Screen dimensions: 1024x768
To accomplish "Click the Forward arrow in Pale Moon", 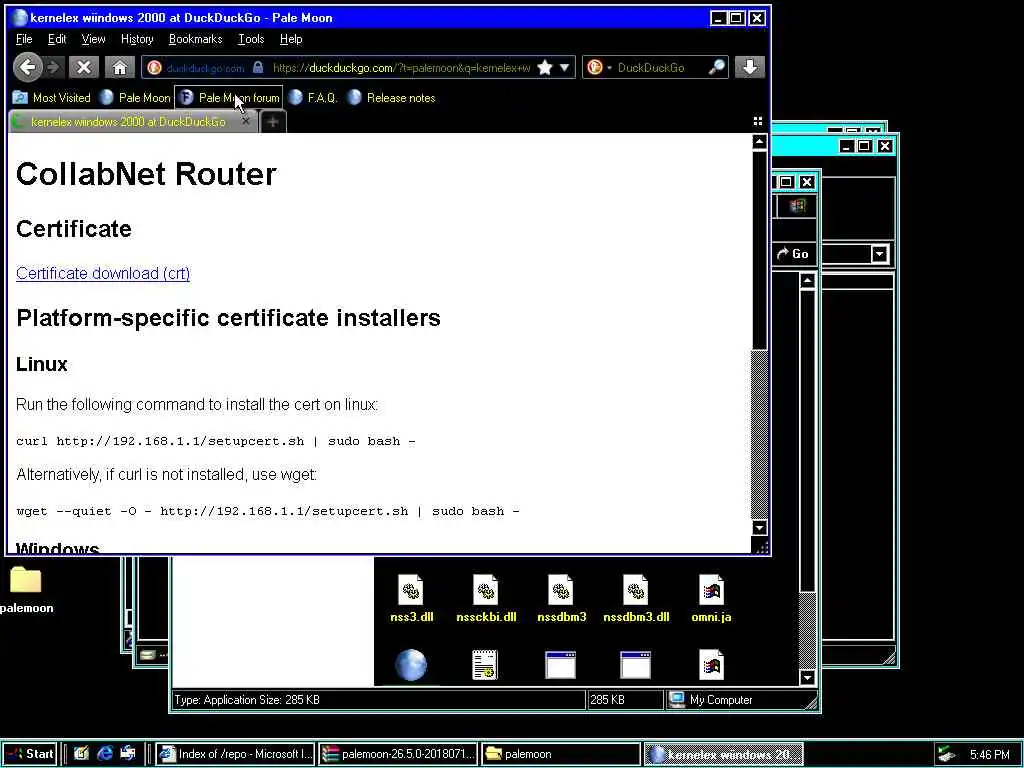I will (x=55, y=67).
